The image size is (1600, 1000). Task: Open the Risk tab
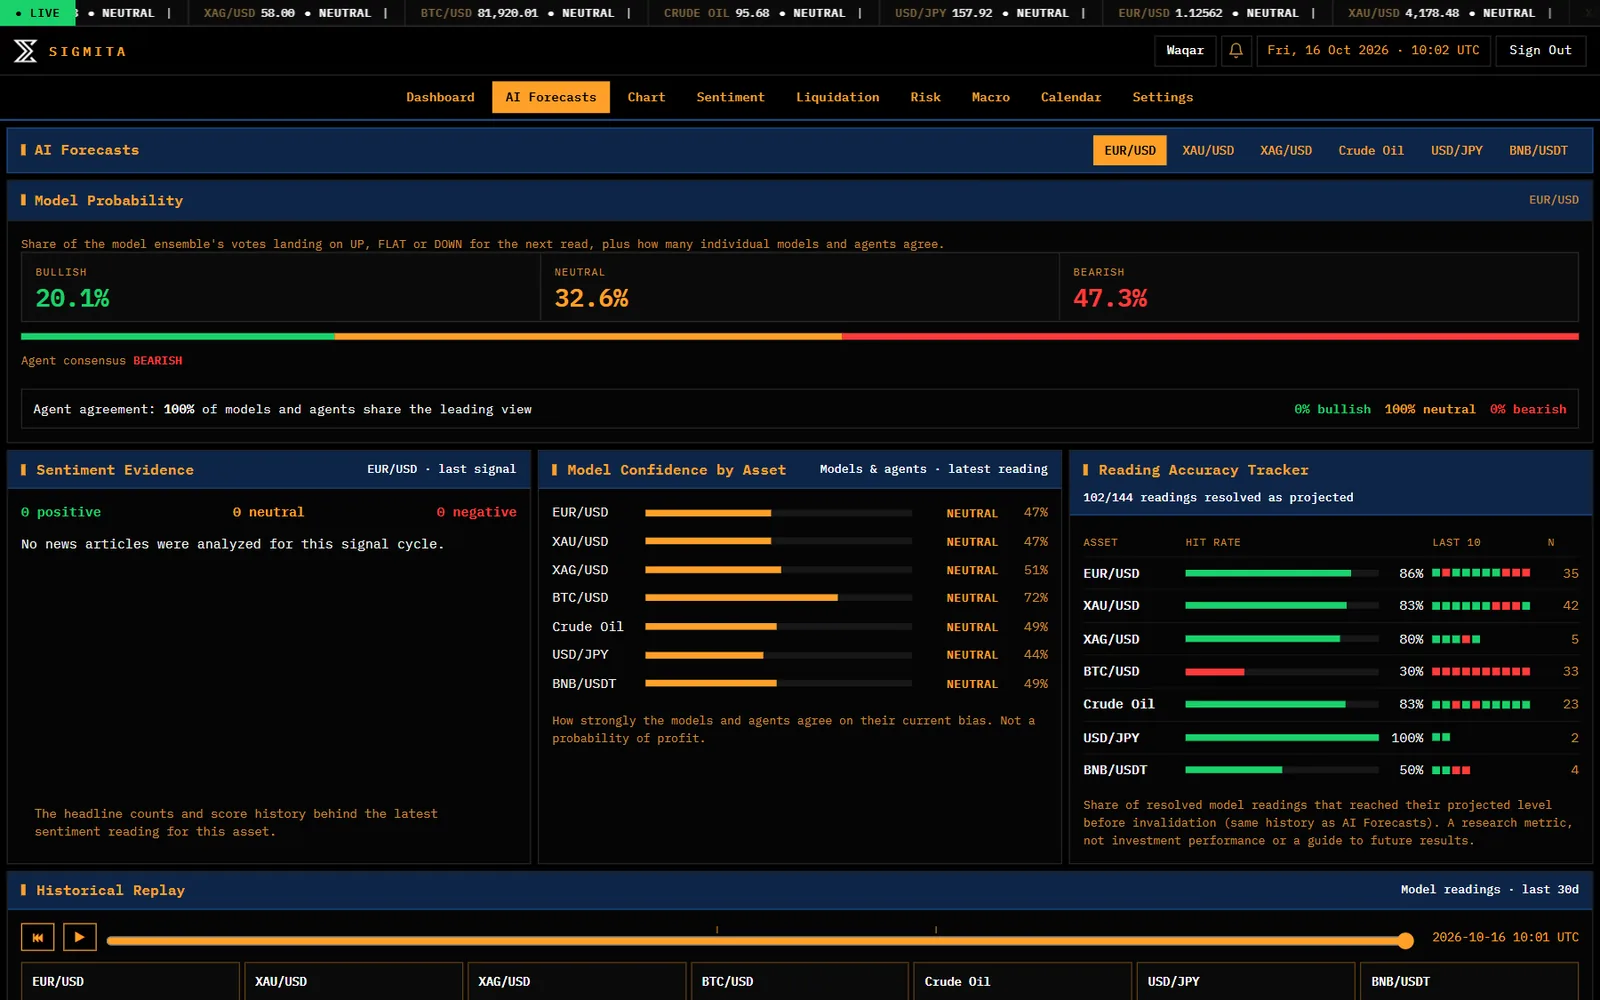925,97
